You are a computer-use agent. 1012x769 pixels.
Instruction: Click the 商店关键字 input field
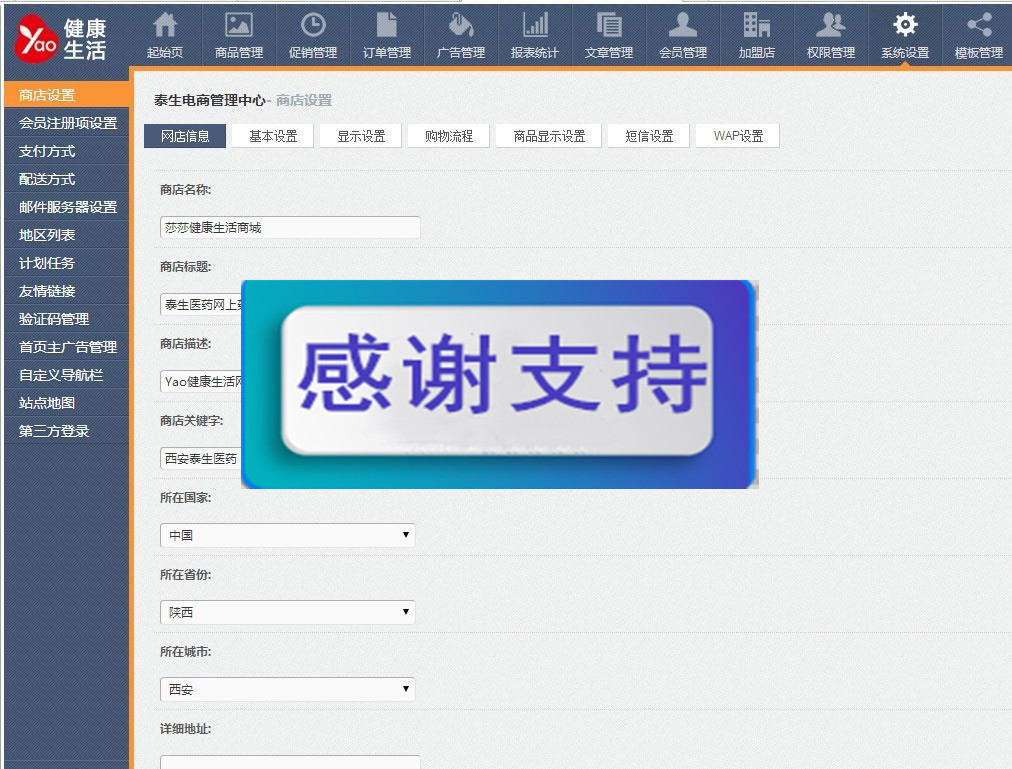click(x=201, y=458)
